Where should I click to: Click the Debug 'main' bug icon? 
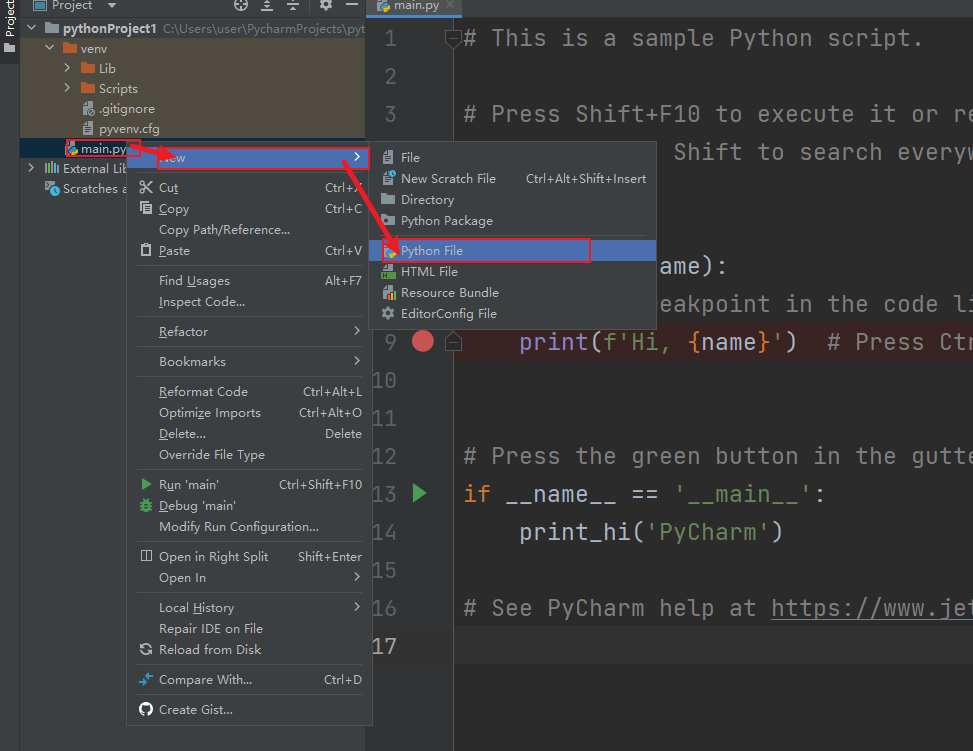pos(148,507)
